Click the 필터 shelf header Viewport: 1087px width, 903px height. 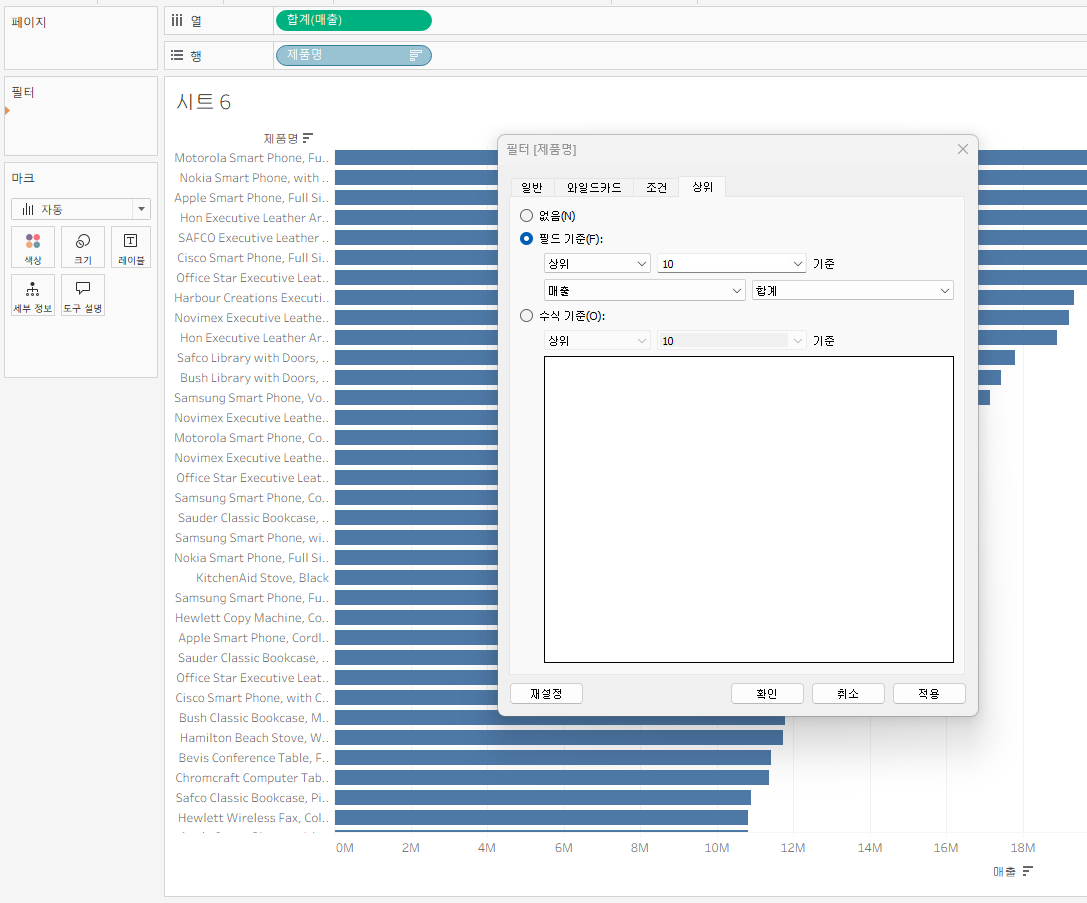click(23, 92)
